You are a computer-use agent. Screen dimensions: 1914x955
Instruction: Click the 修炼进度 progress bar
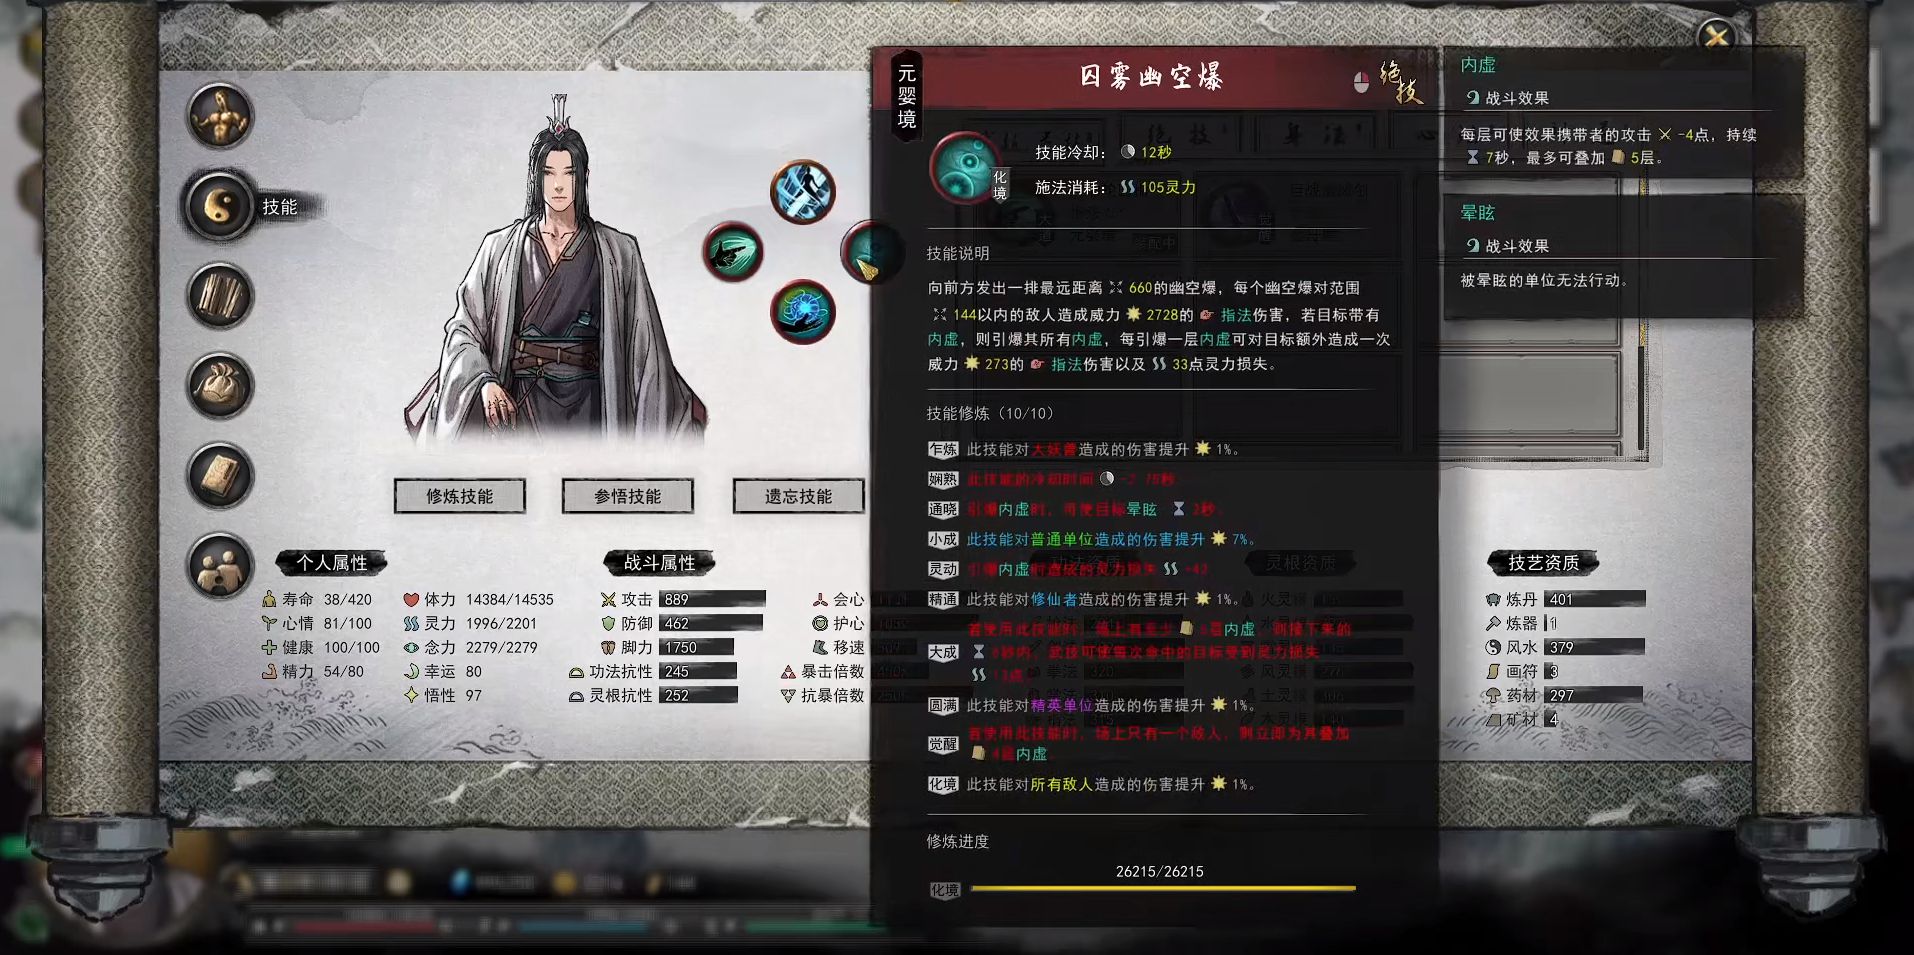[1162, 888]
